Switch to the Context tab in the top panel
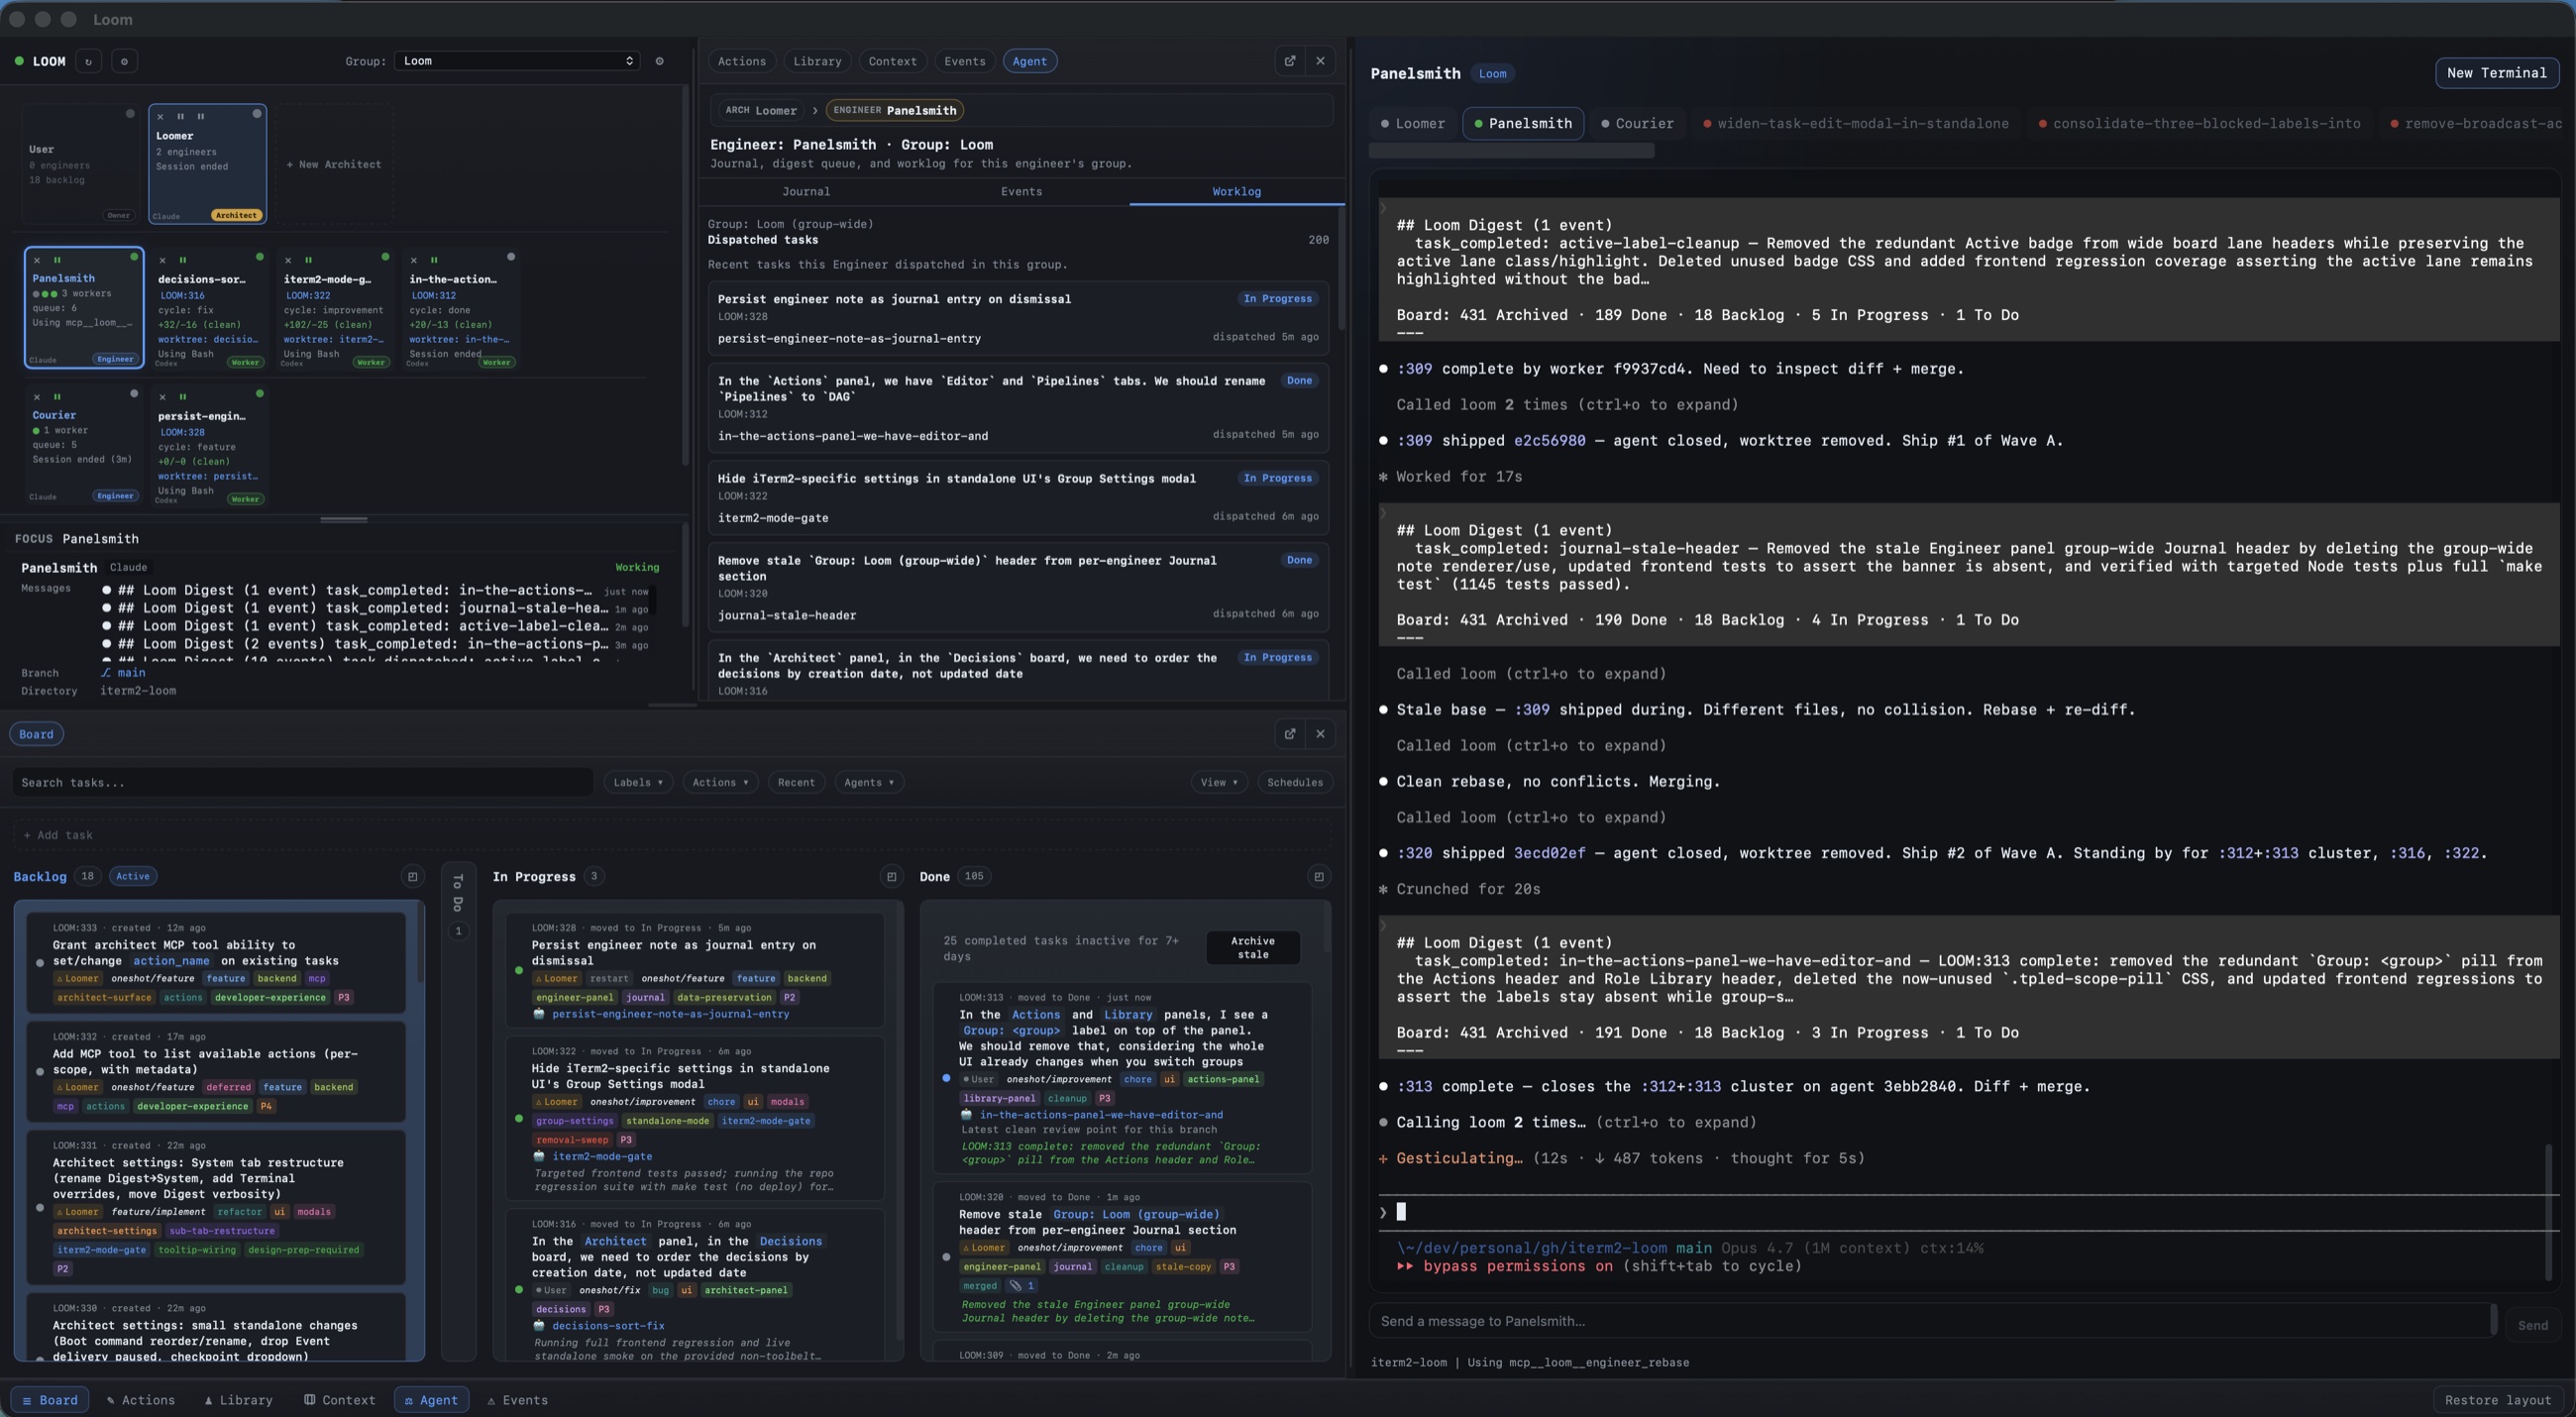The image size is (2576, 1417). coord(892,61)
